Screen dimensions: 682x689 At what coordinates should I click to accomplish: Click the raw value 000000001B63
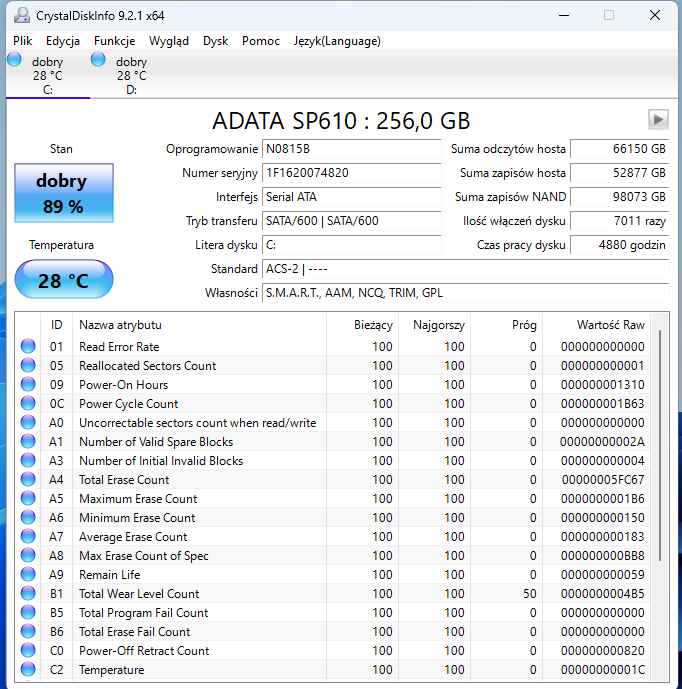602,403
